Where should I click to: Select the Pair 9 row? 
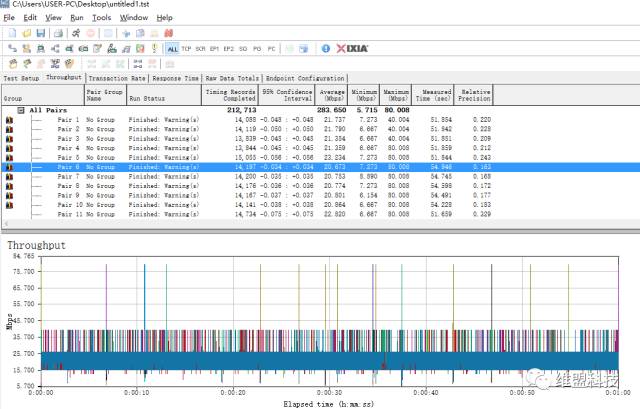[x=69, y=195]
